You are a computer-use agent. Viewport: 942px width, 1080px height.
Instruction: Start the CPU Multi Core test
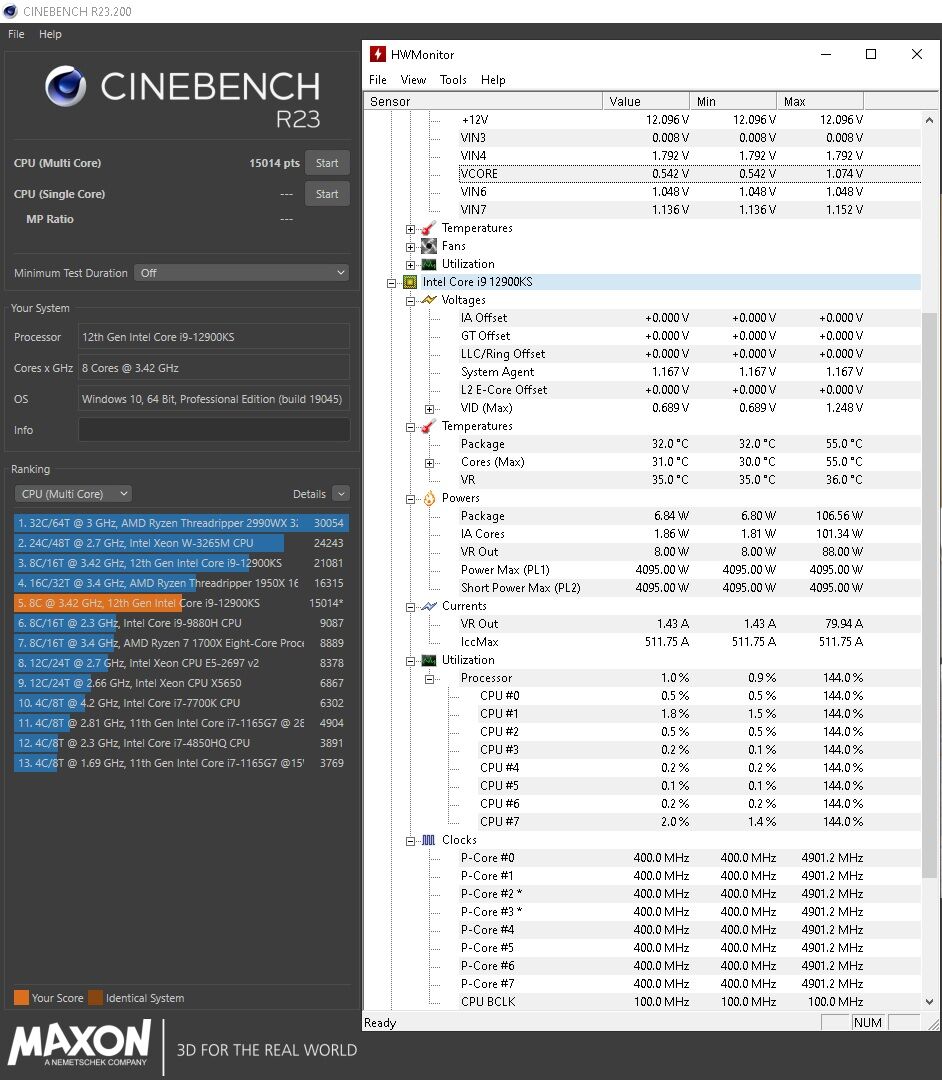(x=327, y=163)
